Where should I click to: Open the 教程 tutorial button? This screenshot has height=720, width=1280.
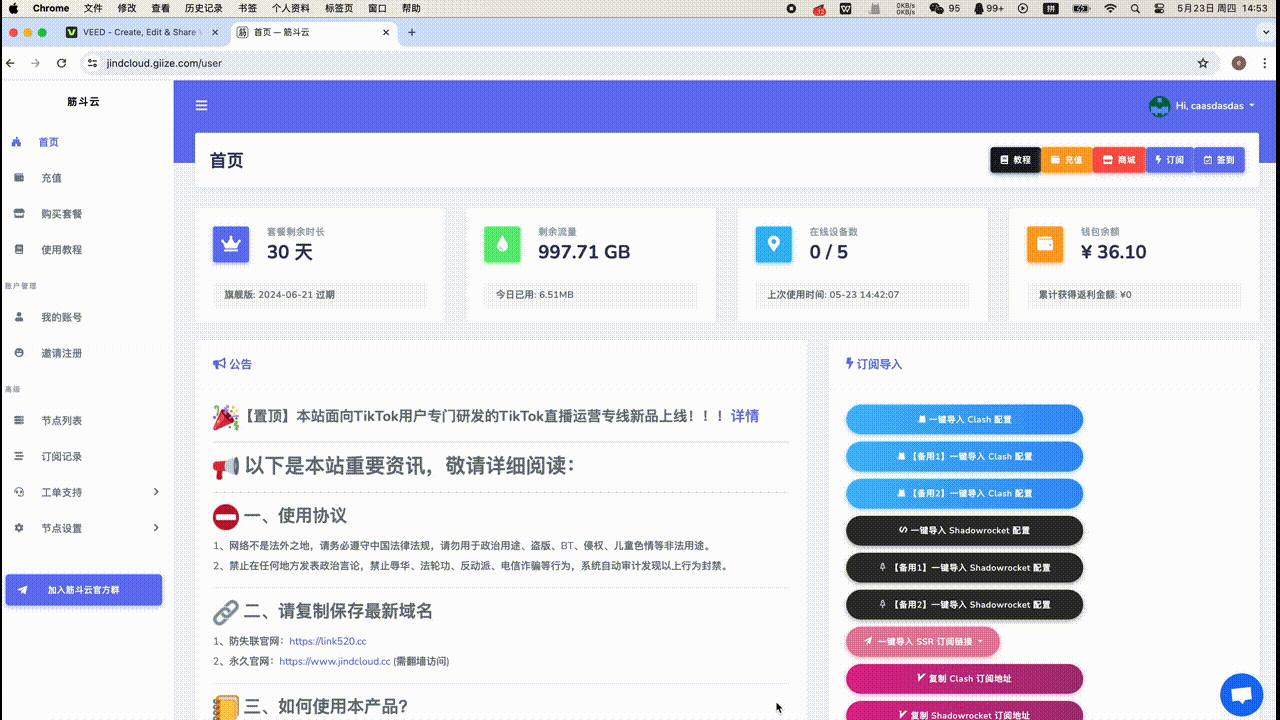[1015, 160]
